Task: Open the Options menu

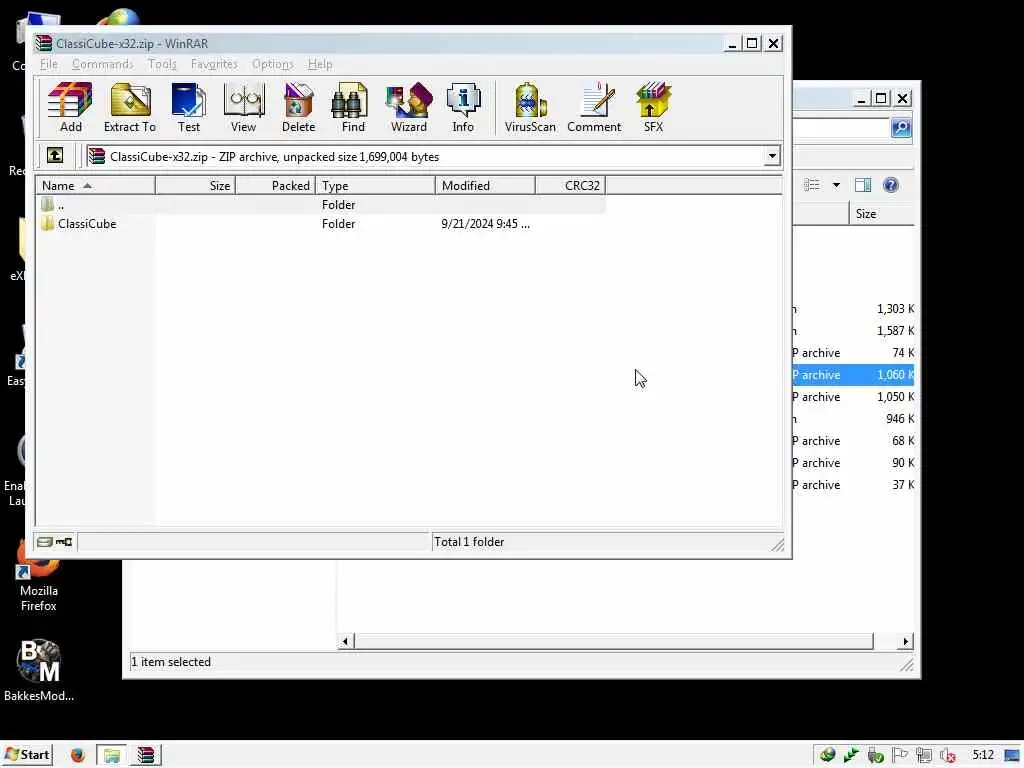Action: pos(273,64)
